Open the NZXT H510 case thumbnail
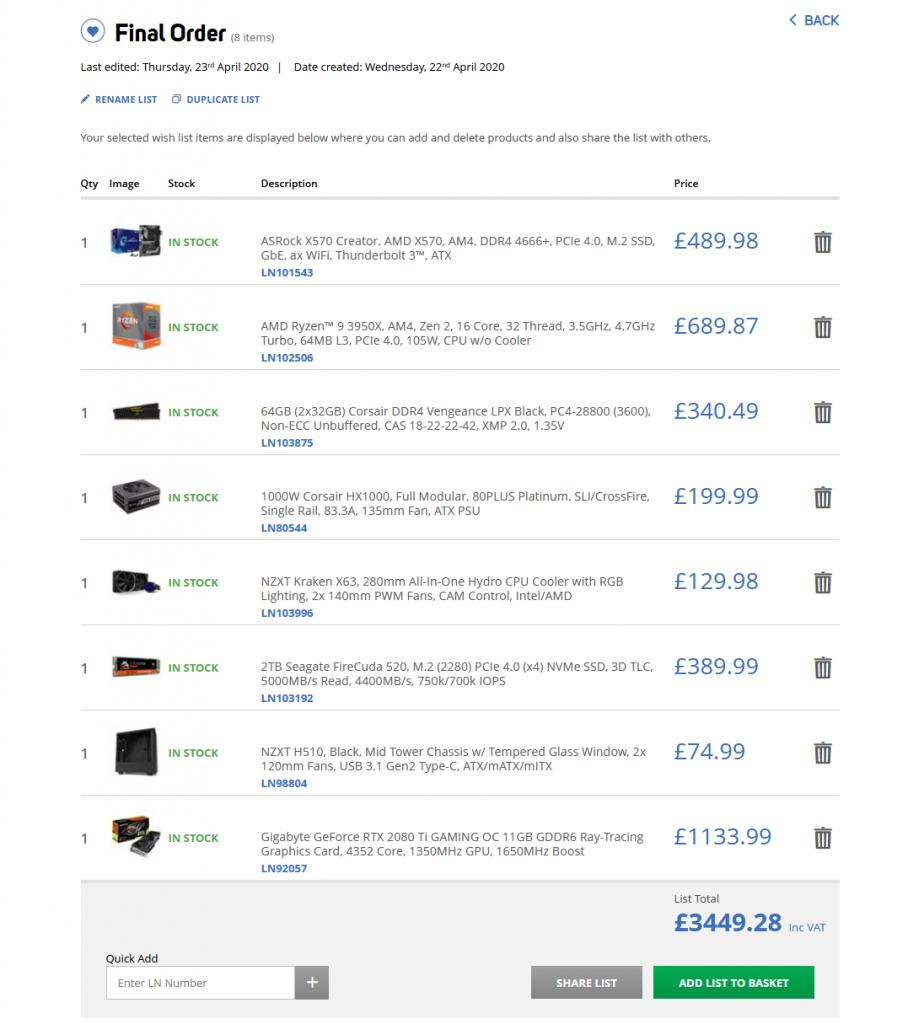The image size is (908, 1024). pos(136,752)
